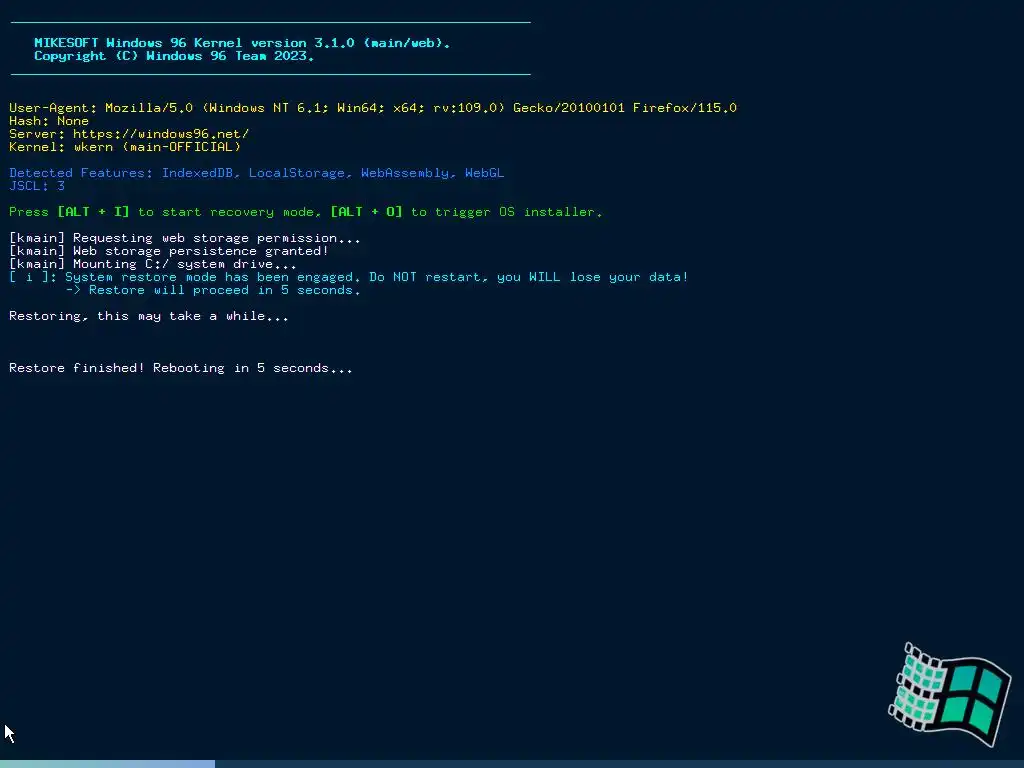The image size is (1024, 768).
Task: Click 'Restoring, this may take a while...' line
Action: click(x=149, y=316)
